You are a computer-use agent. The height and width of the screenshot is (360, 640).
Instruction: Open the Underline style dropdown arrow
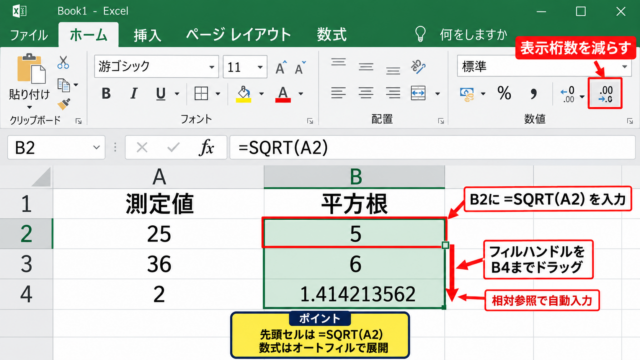click(177, 94)
